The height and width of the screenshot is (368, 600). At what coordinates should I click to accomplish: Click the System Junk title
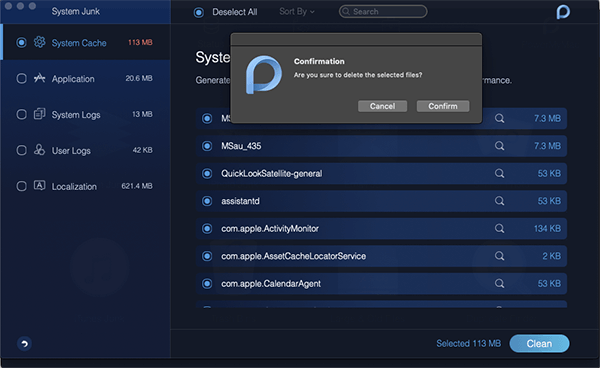pyautogui.click(x=76, y=11)
